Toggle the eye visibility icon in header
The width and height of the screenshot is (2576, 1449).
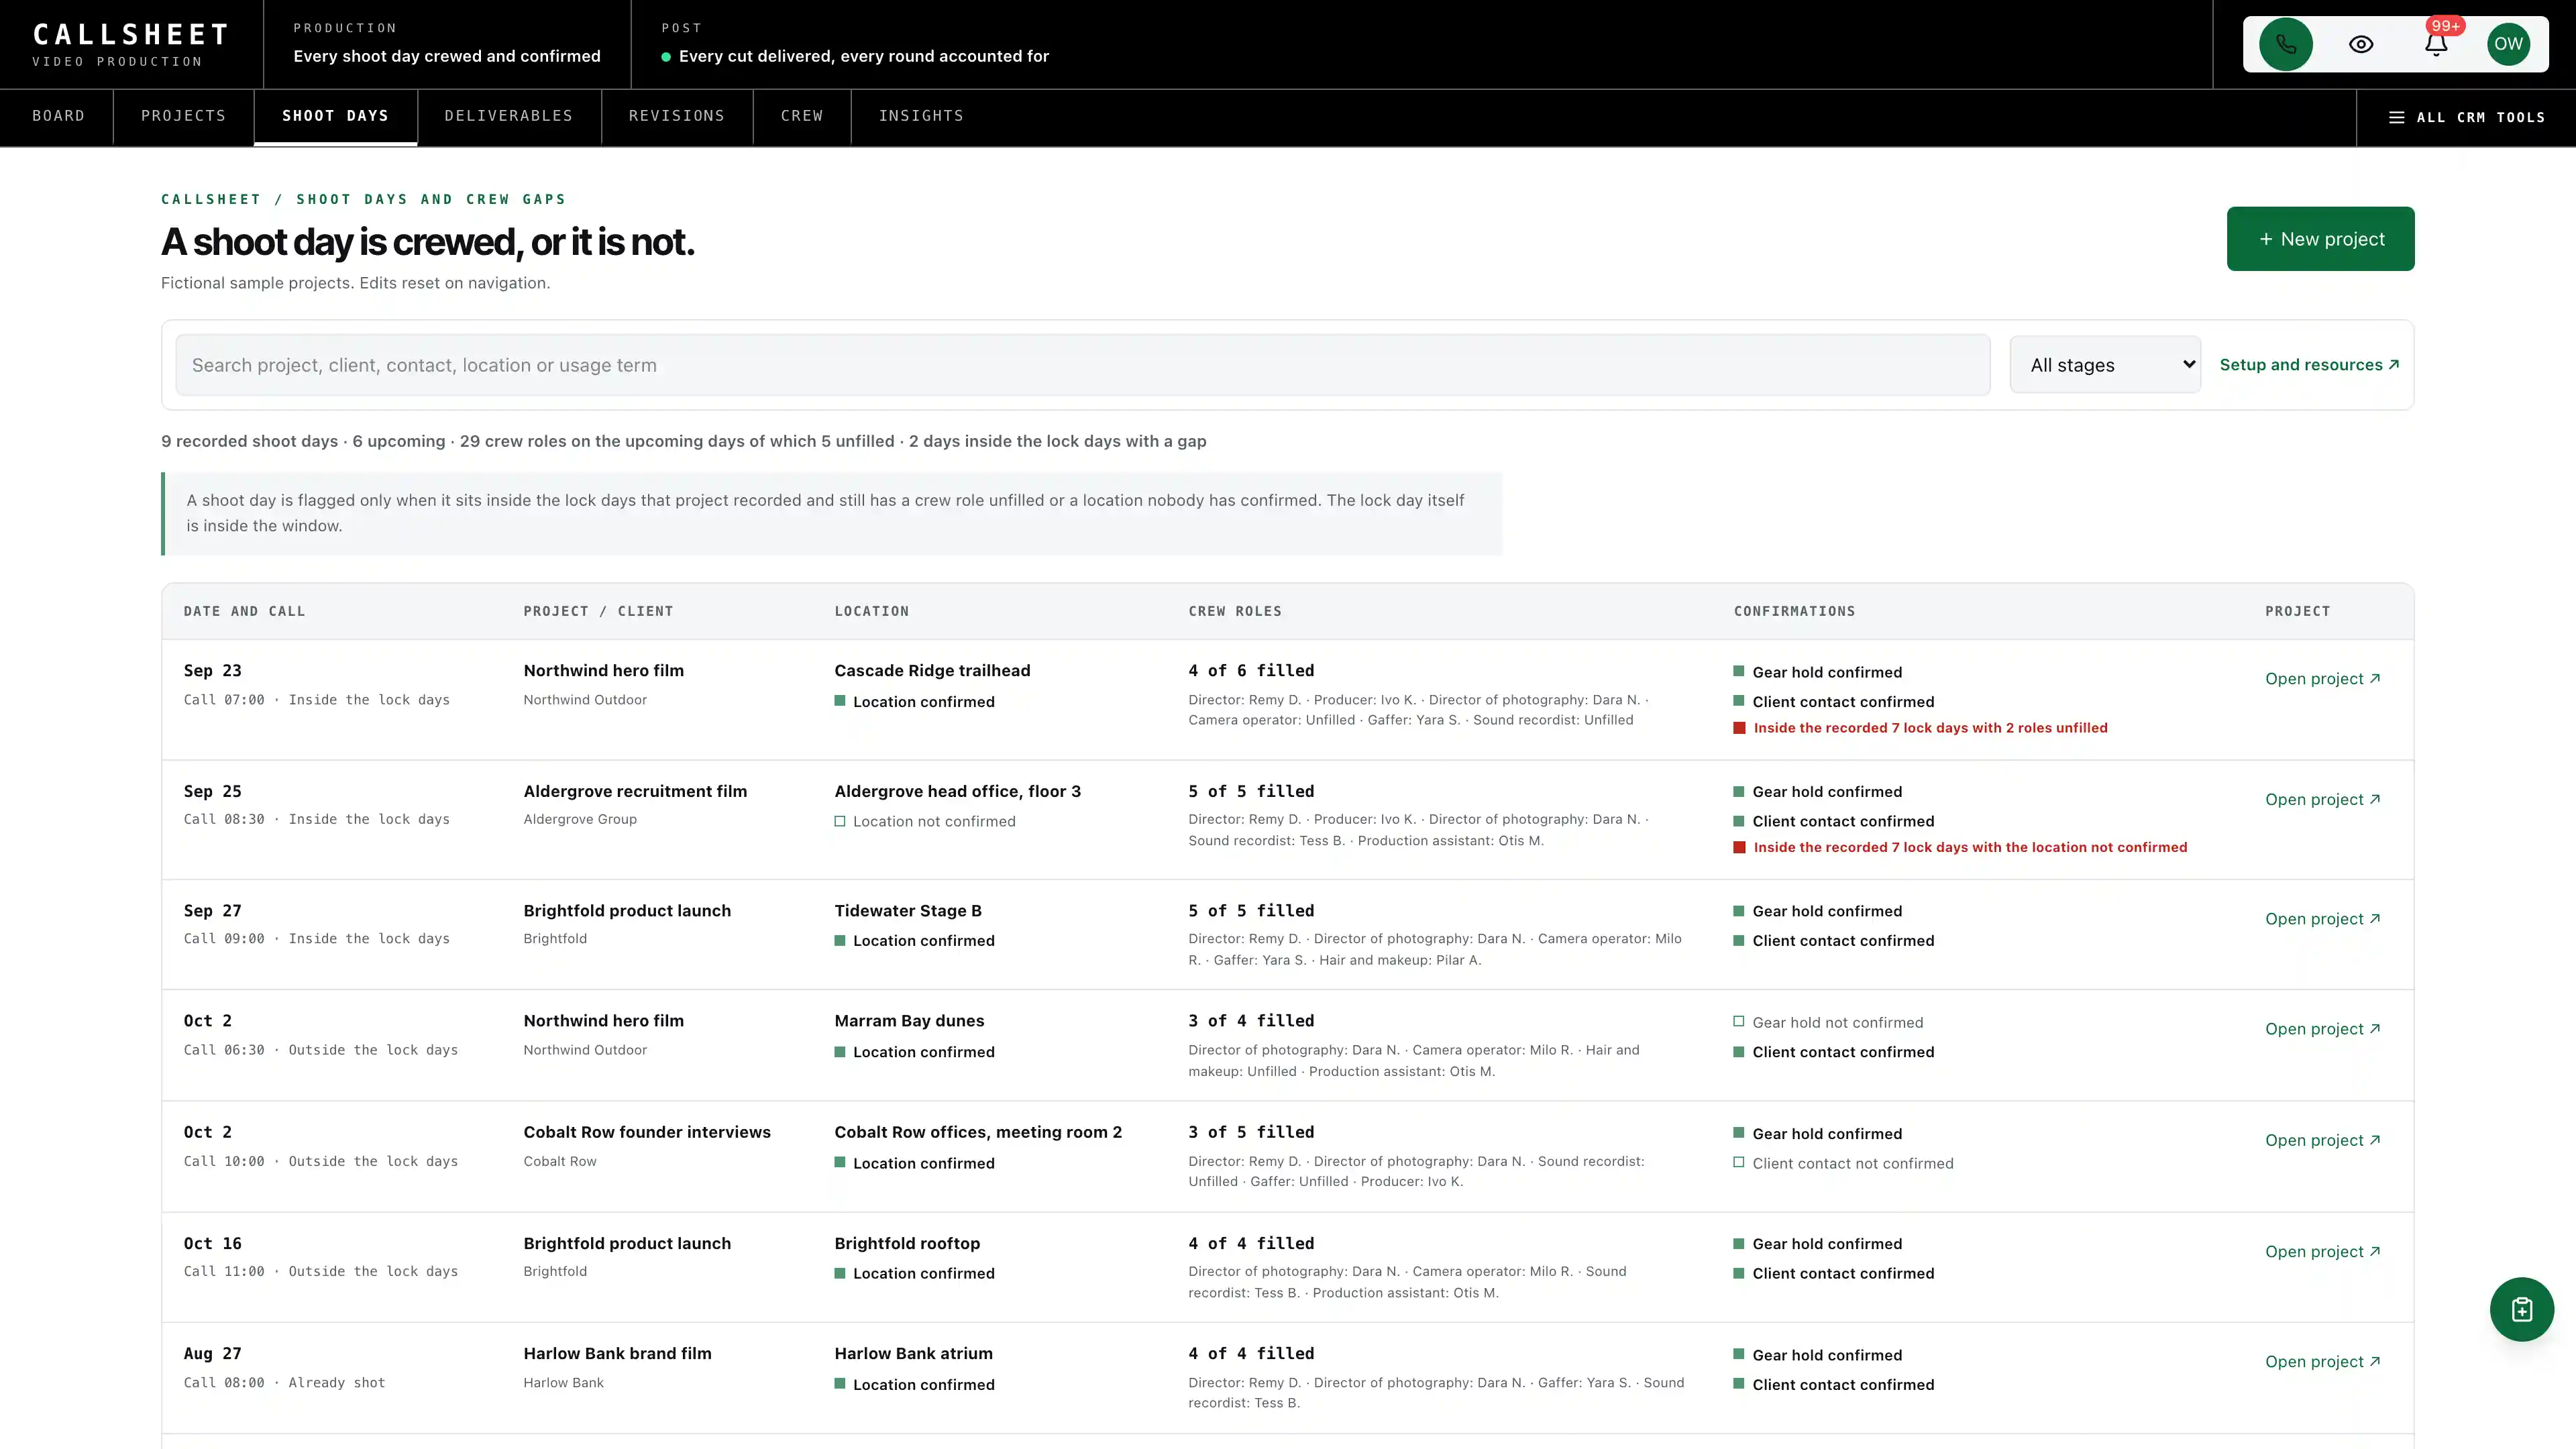click(x=2361, y=44)
